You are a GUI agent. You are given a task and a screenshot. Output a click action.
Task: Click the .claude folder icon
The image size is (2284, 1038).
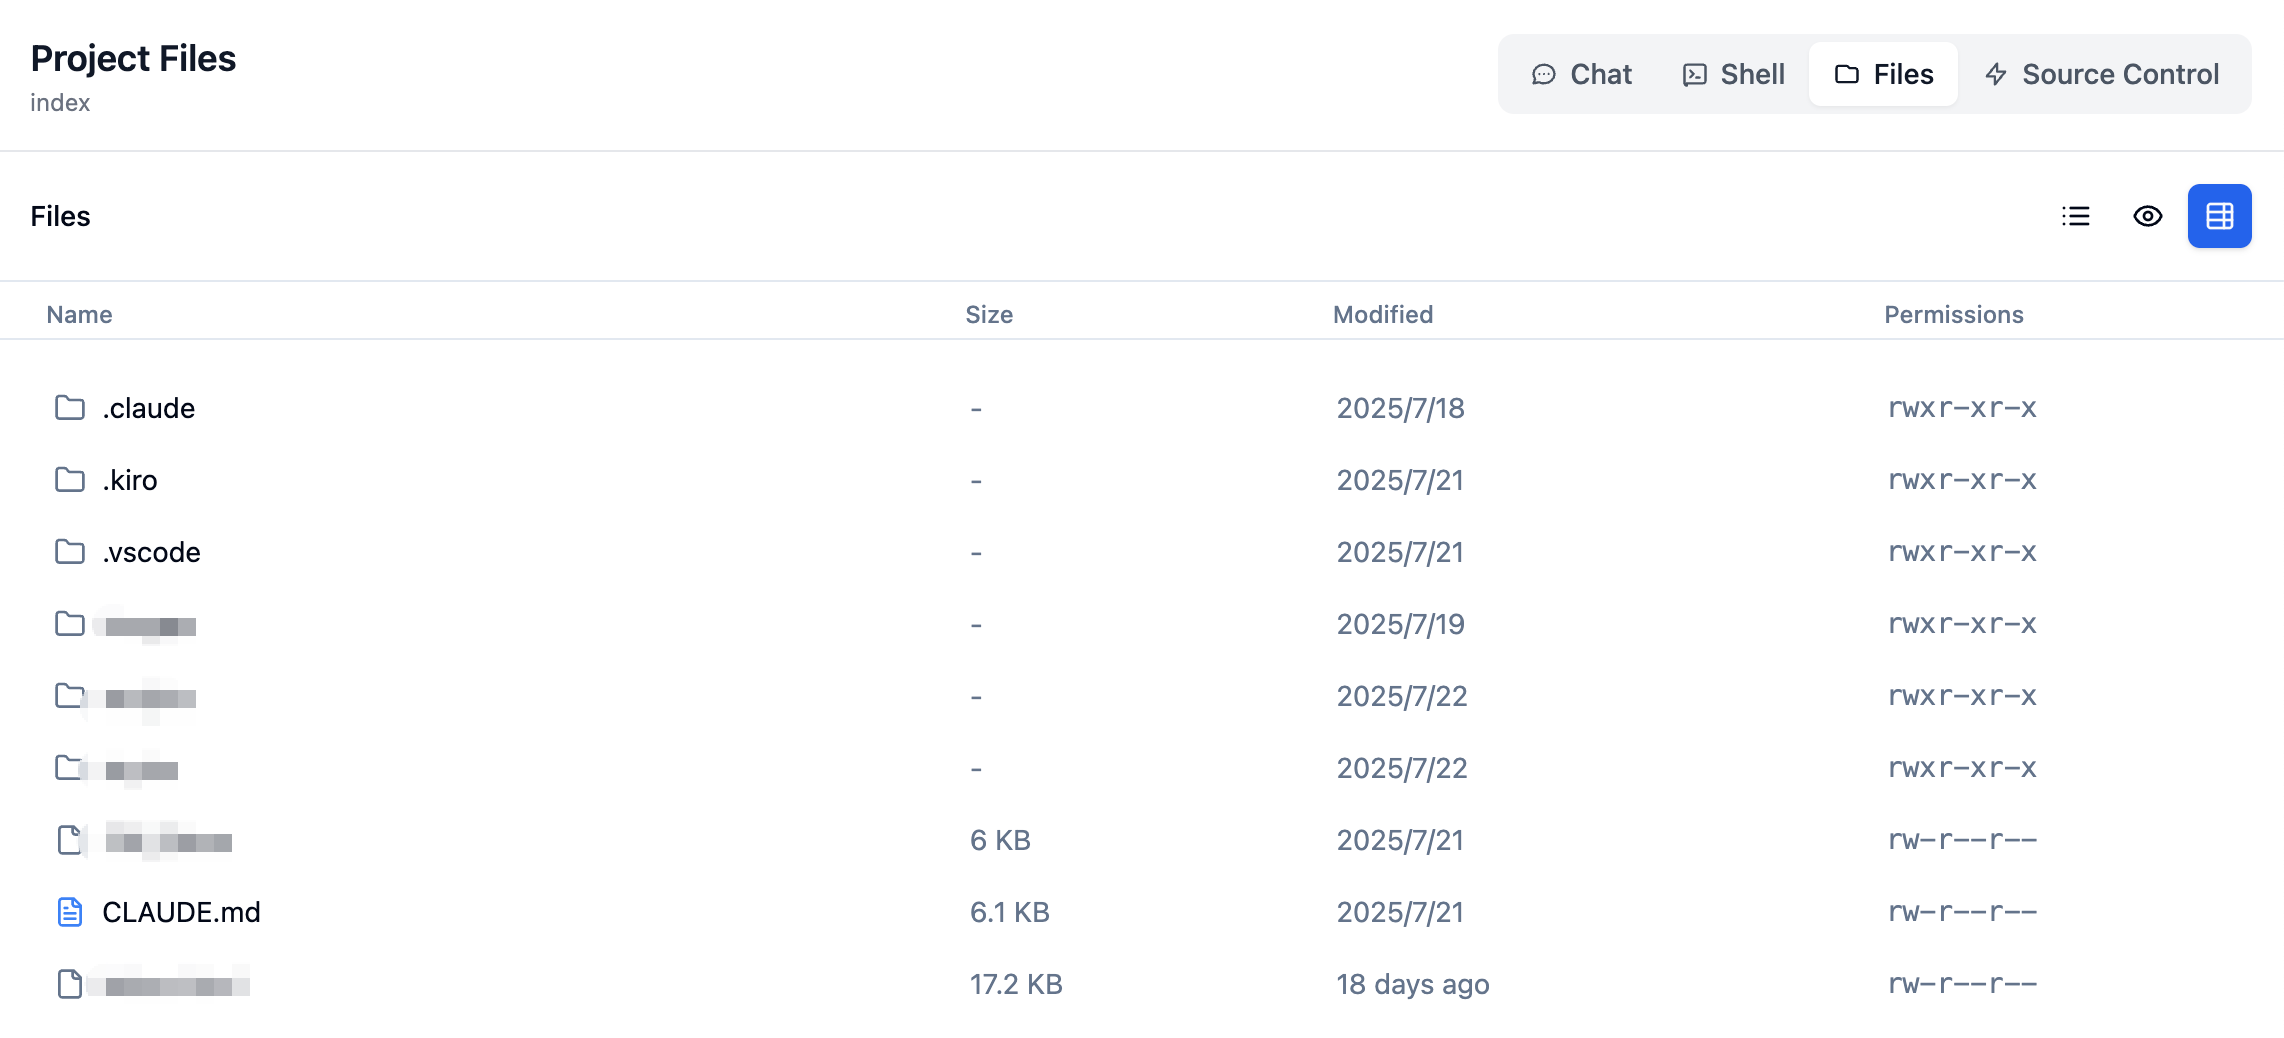(70, 408)
